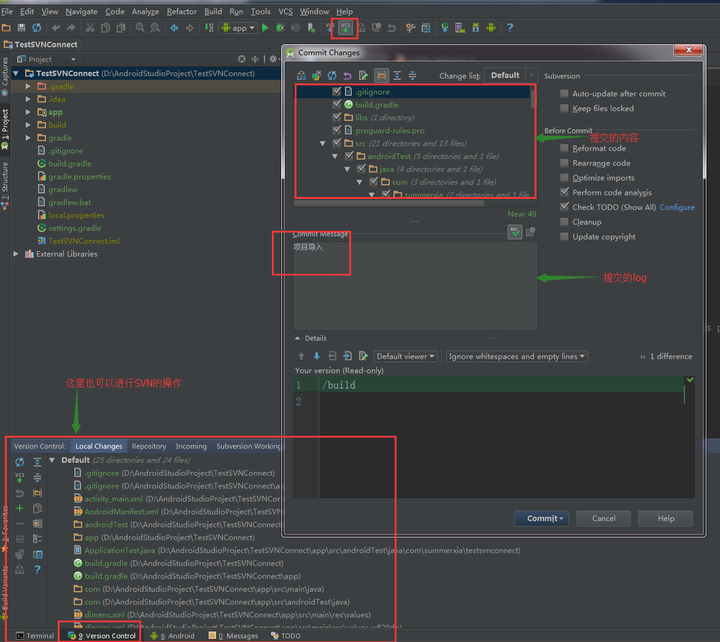Click the VCS Commit Changes toolbar icon
Viewport: 720px width, 642px height.
[345, 28]
